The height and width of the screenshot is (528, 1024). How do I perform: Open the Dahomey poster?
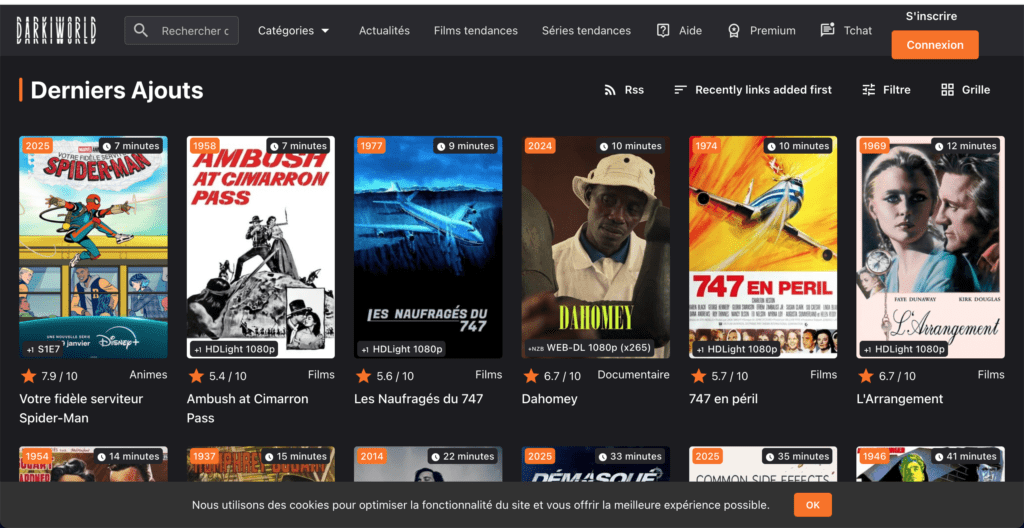[596, 247]
